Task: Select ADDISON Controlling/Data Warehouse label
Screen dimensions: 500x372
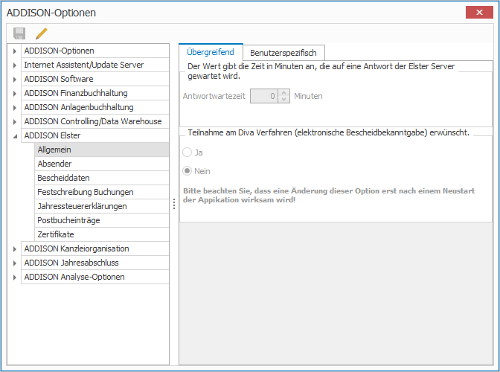Action: click(x=93, y=121)
